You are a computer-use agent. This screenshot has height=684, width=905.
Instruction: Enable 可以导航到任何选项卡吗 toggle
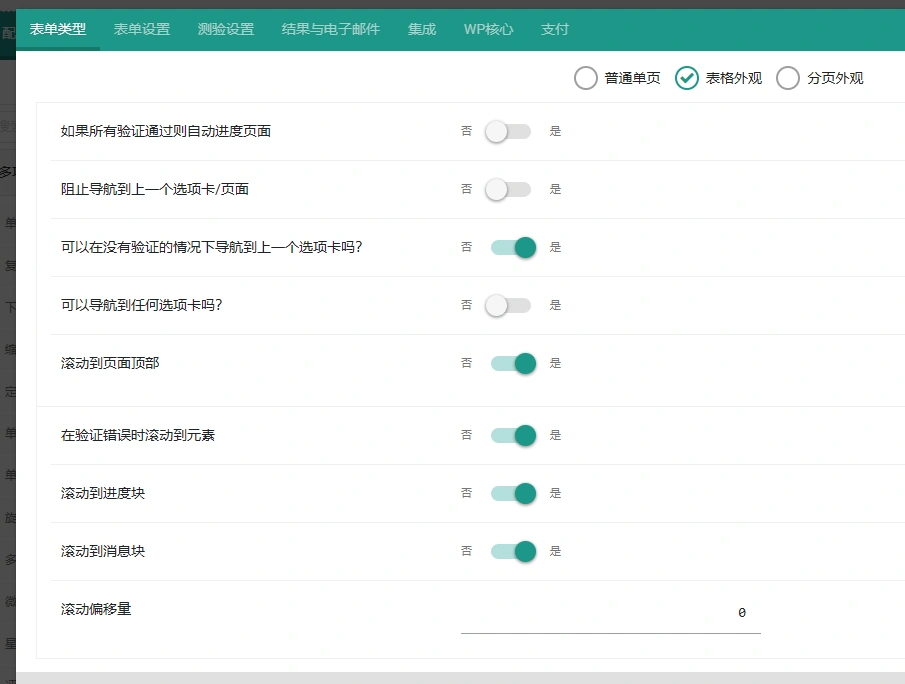pyautogui.click(x=507, y=305)
